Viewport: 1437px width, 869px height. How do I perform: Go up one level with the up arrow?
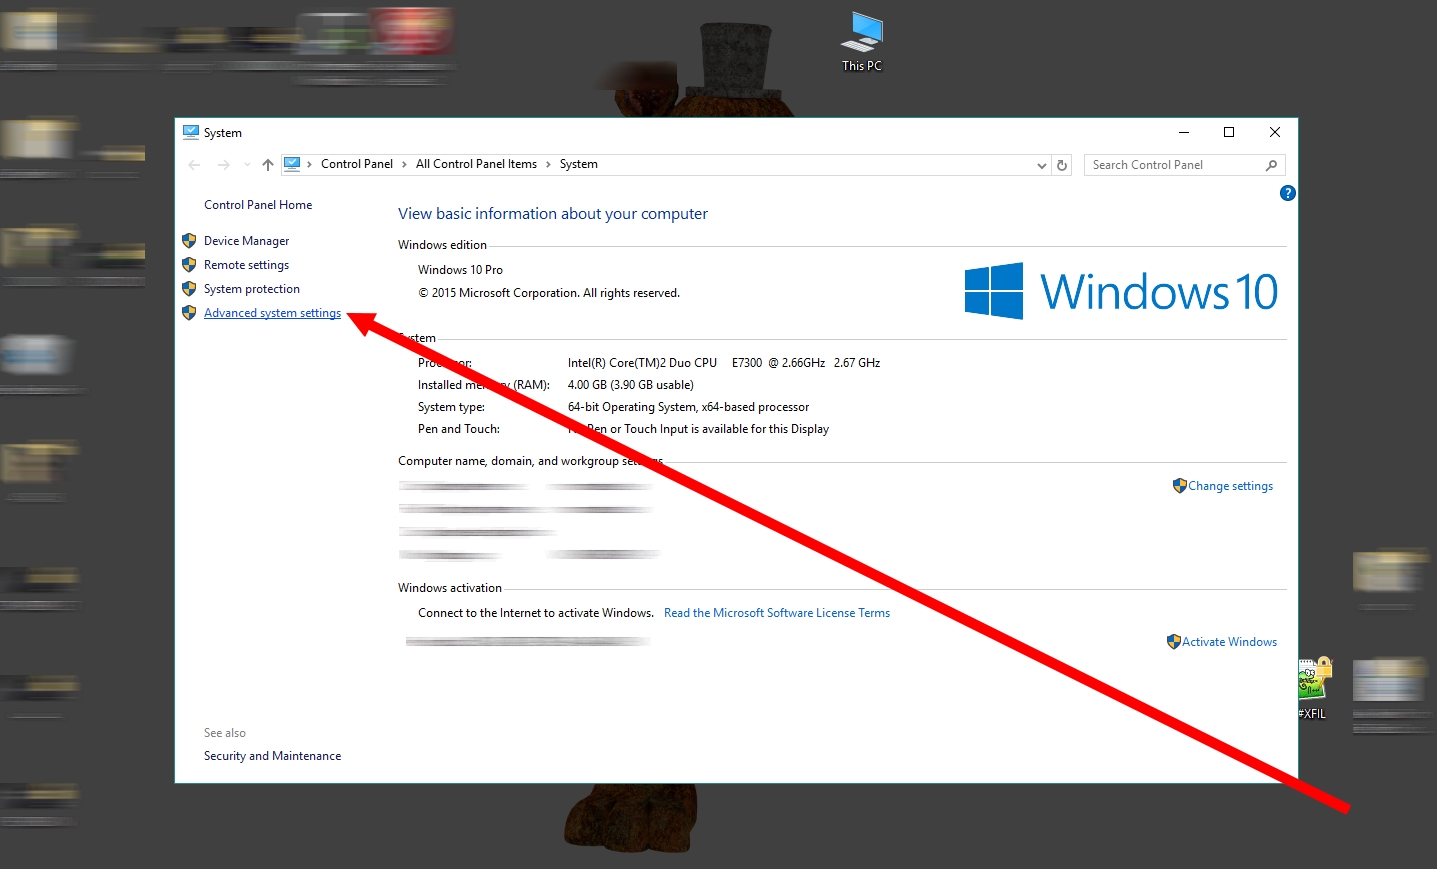(267, 165)
